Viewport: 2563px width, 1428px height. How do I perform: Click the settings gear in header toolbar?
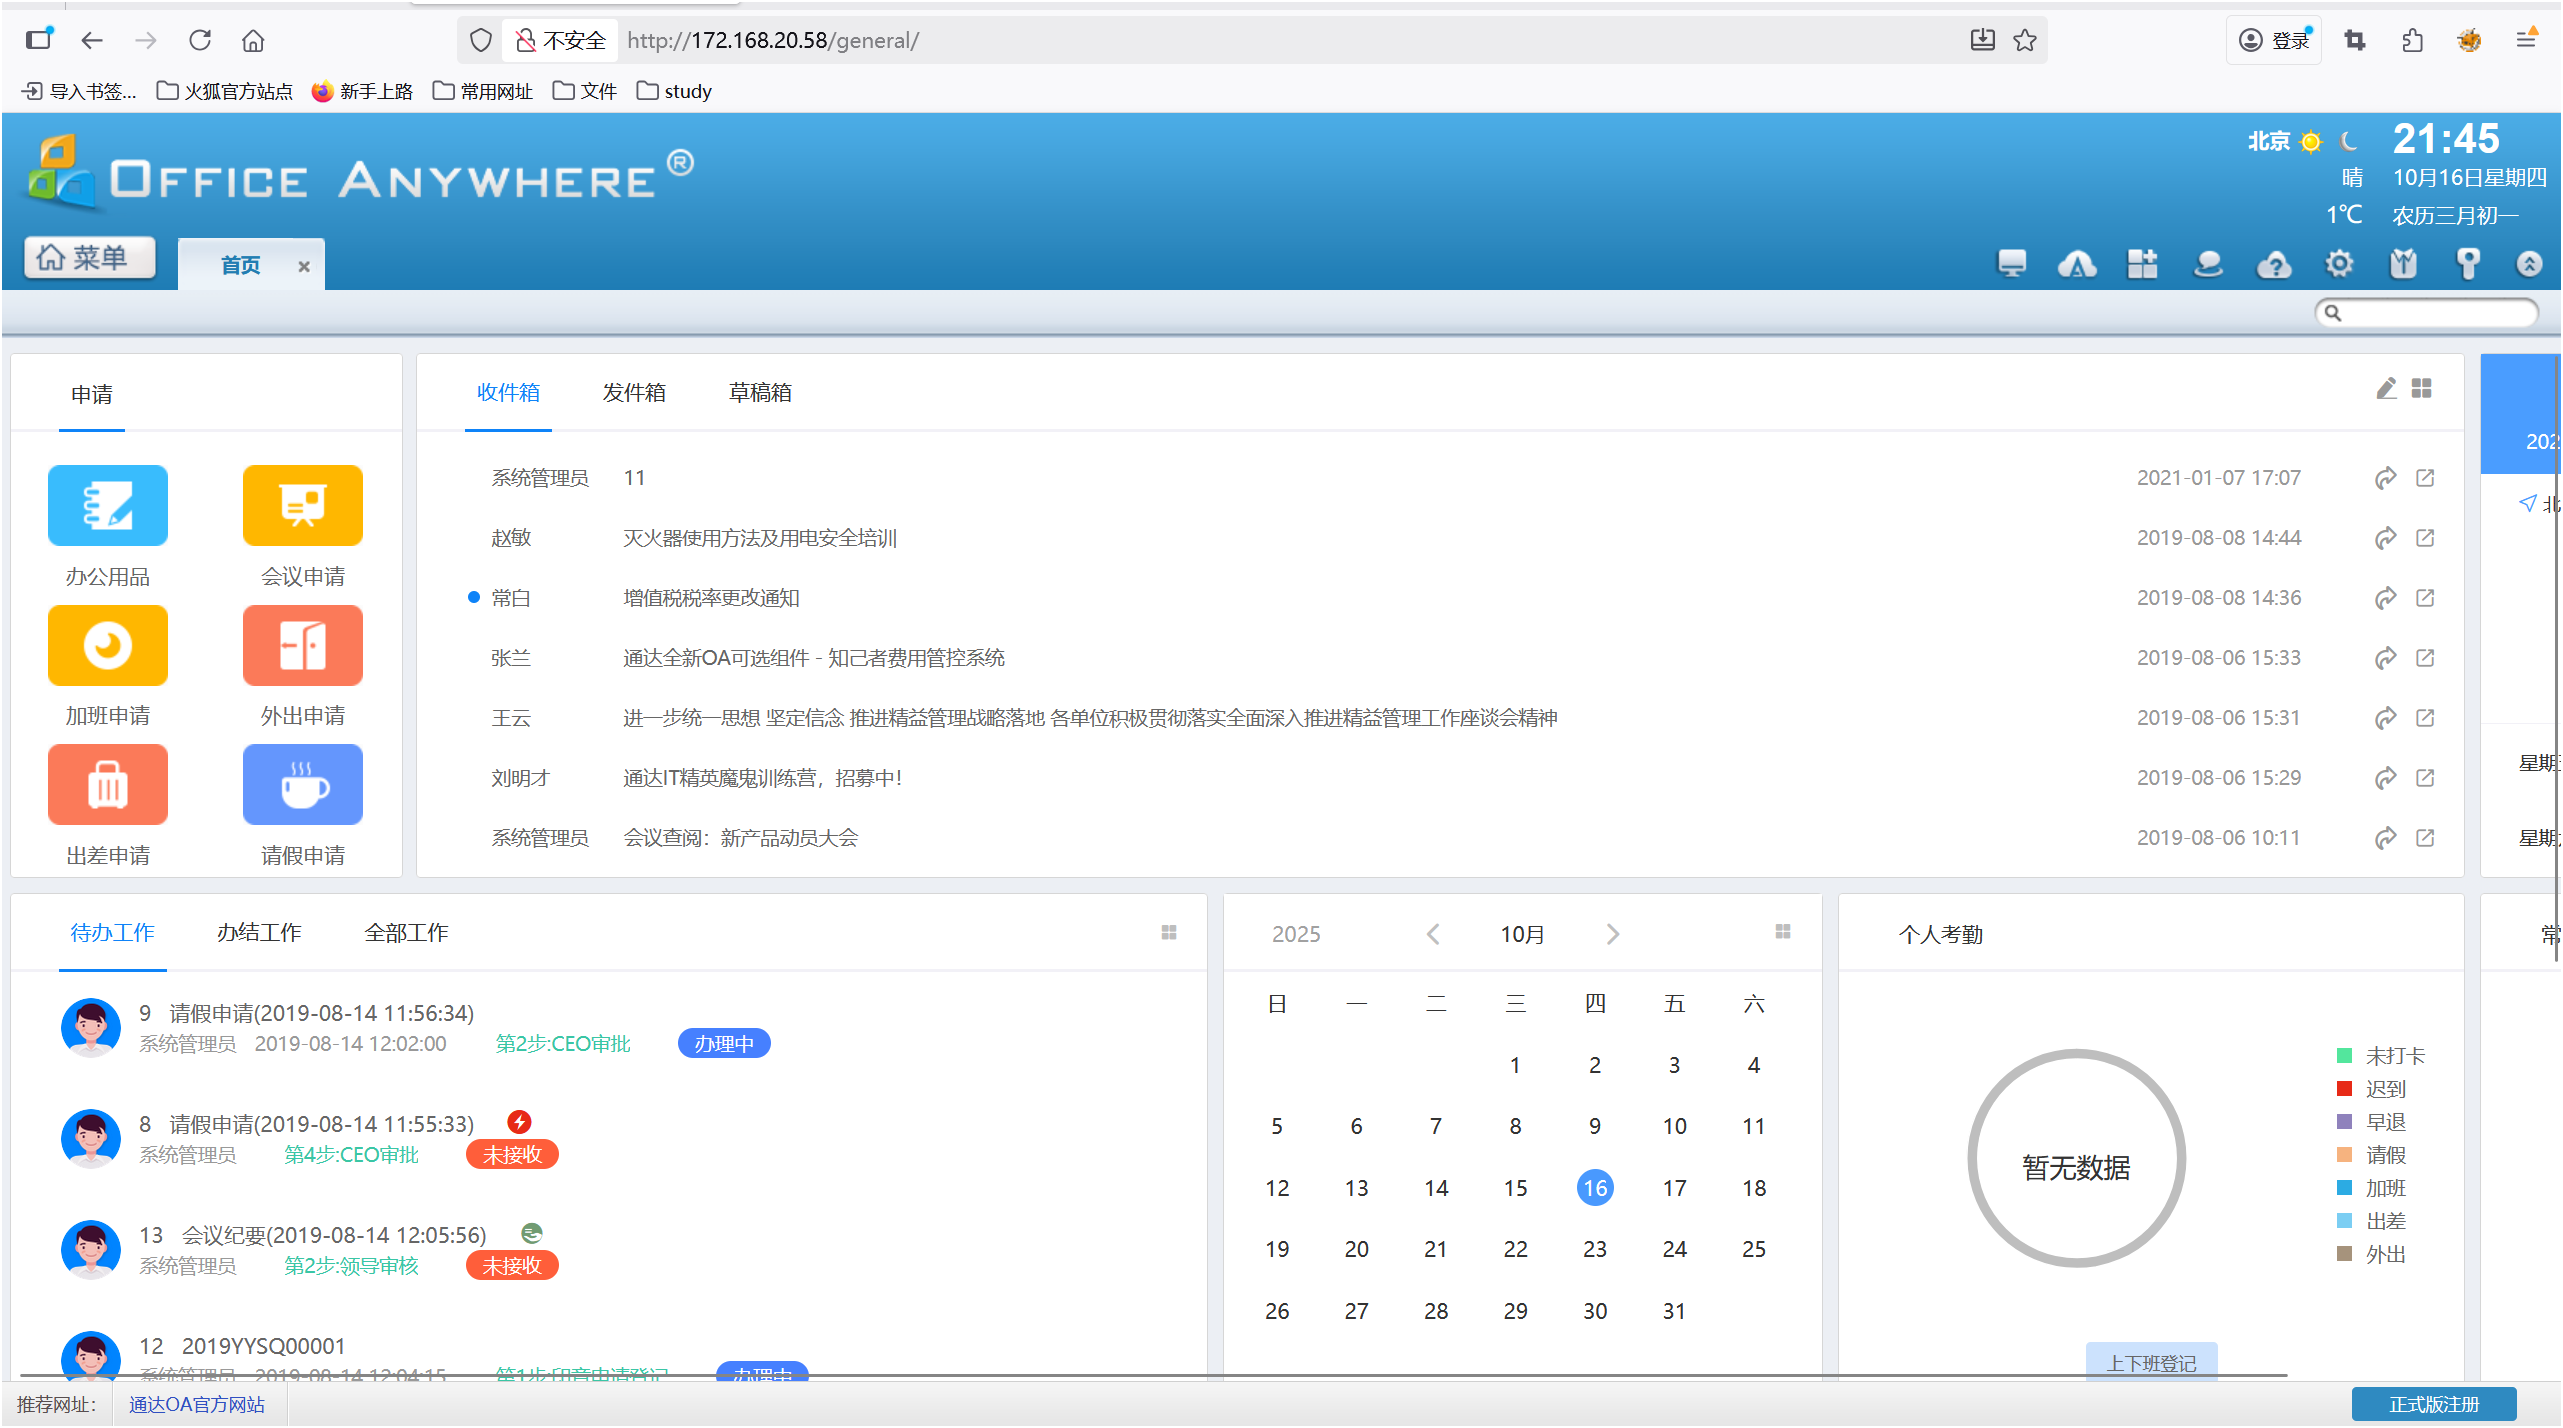(x=2339, y=264)
